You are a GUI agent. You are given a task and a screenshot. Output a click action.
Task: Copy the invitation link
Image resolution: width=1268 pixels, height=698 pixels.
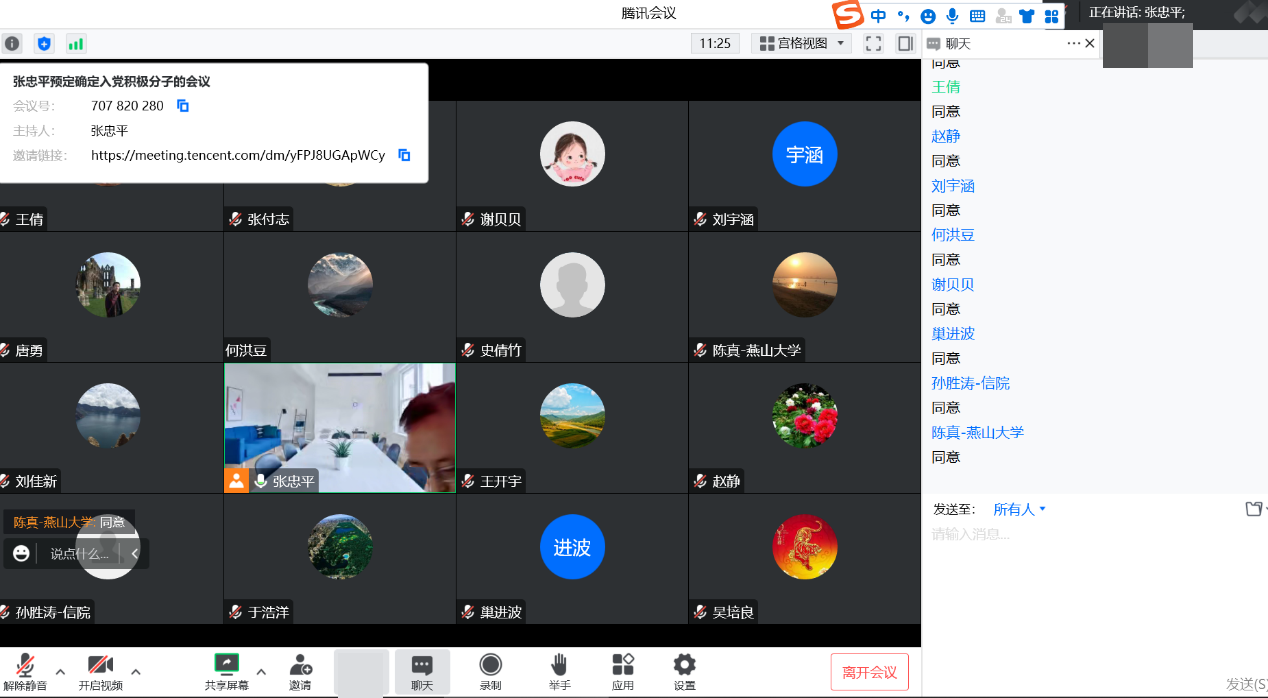point(404,155)
